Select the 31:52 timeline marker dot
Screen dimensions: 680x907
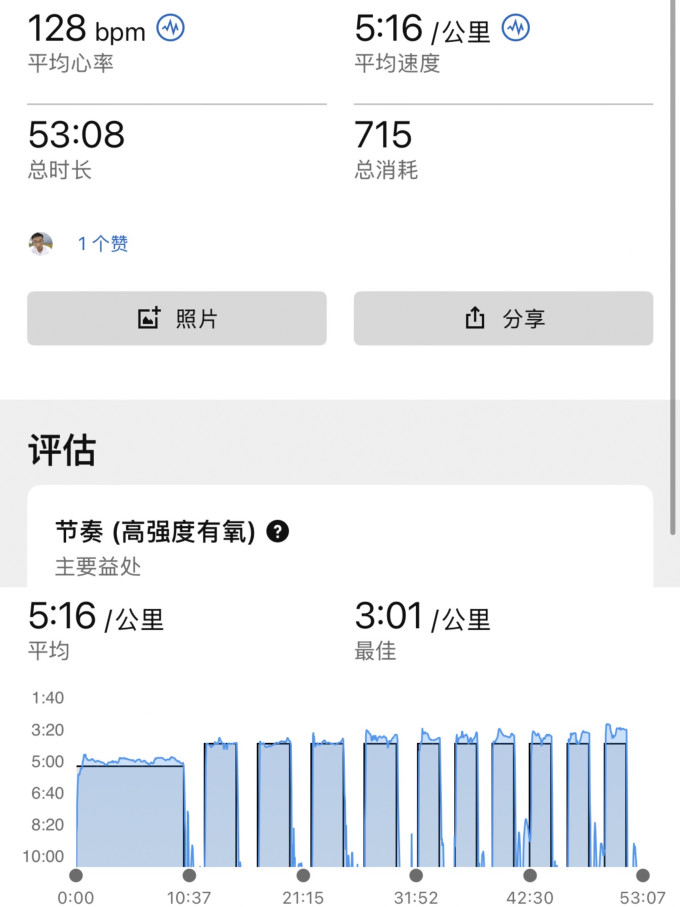pos(416,875)
